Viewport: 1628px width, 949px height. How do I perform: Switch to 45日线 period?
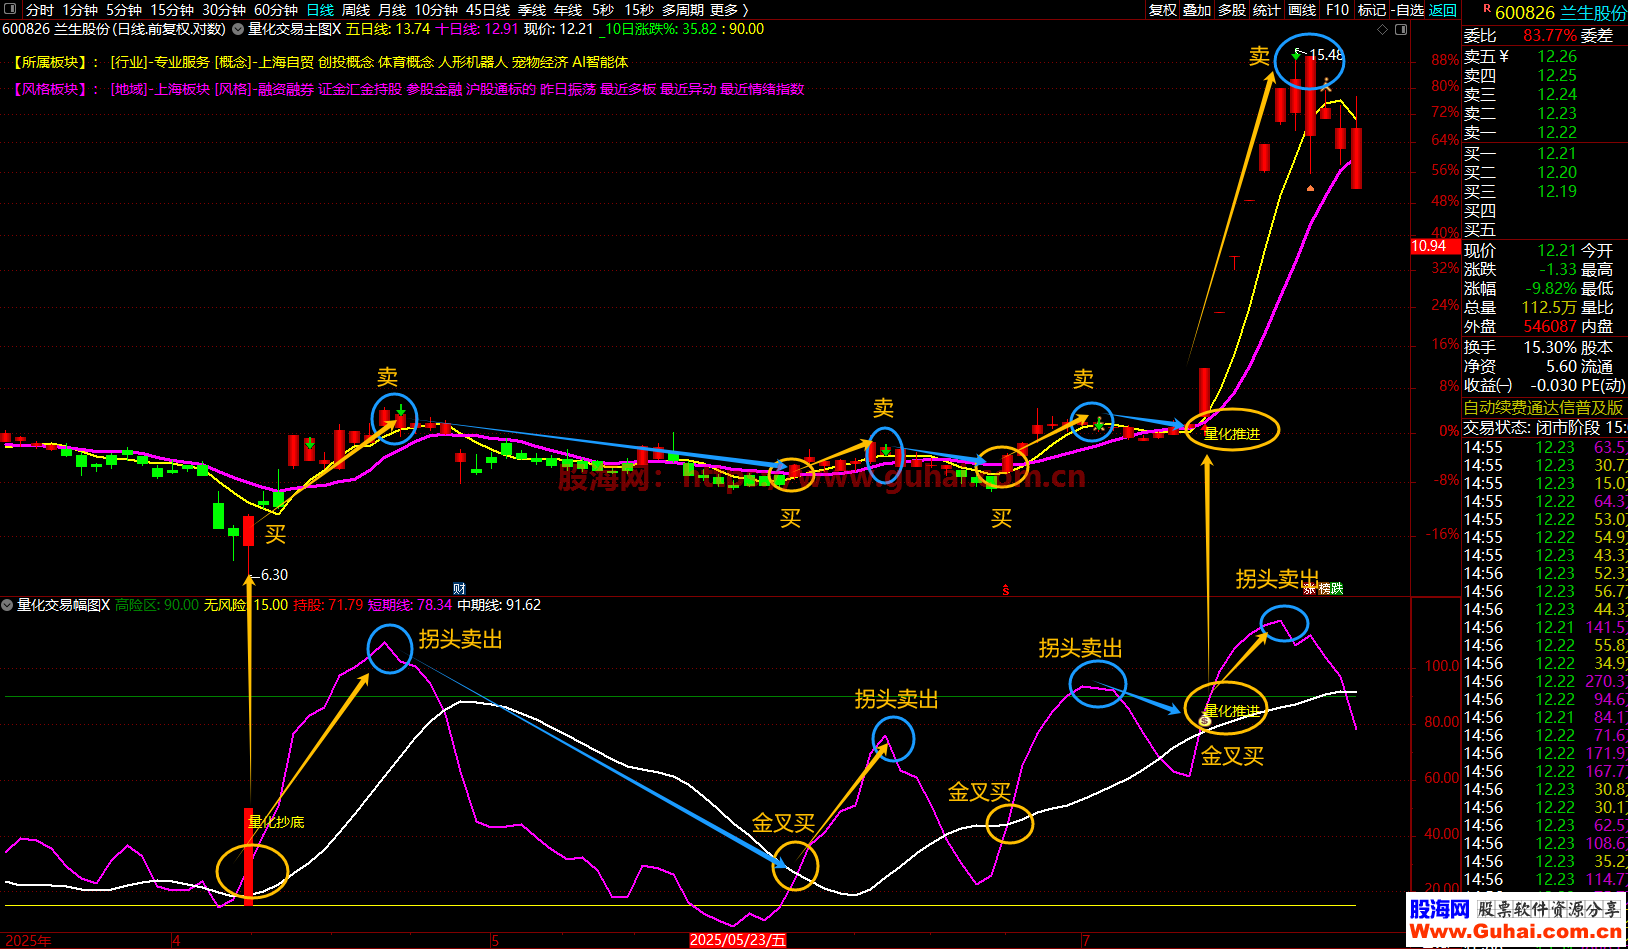point(488,10)
